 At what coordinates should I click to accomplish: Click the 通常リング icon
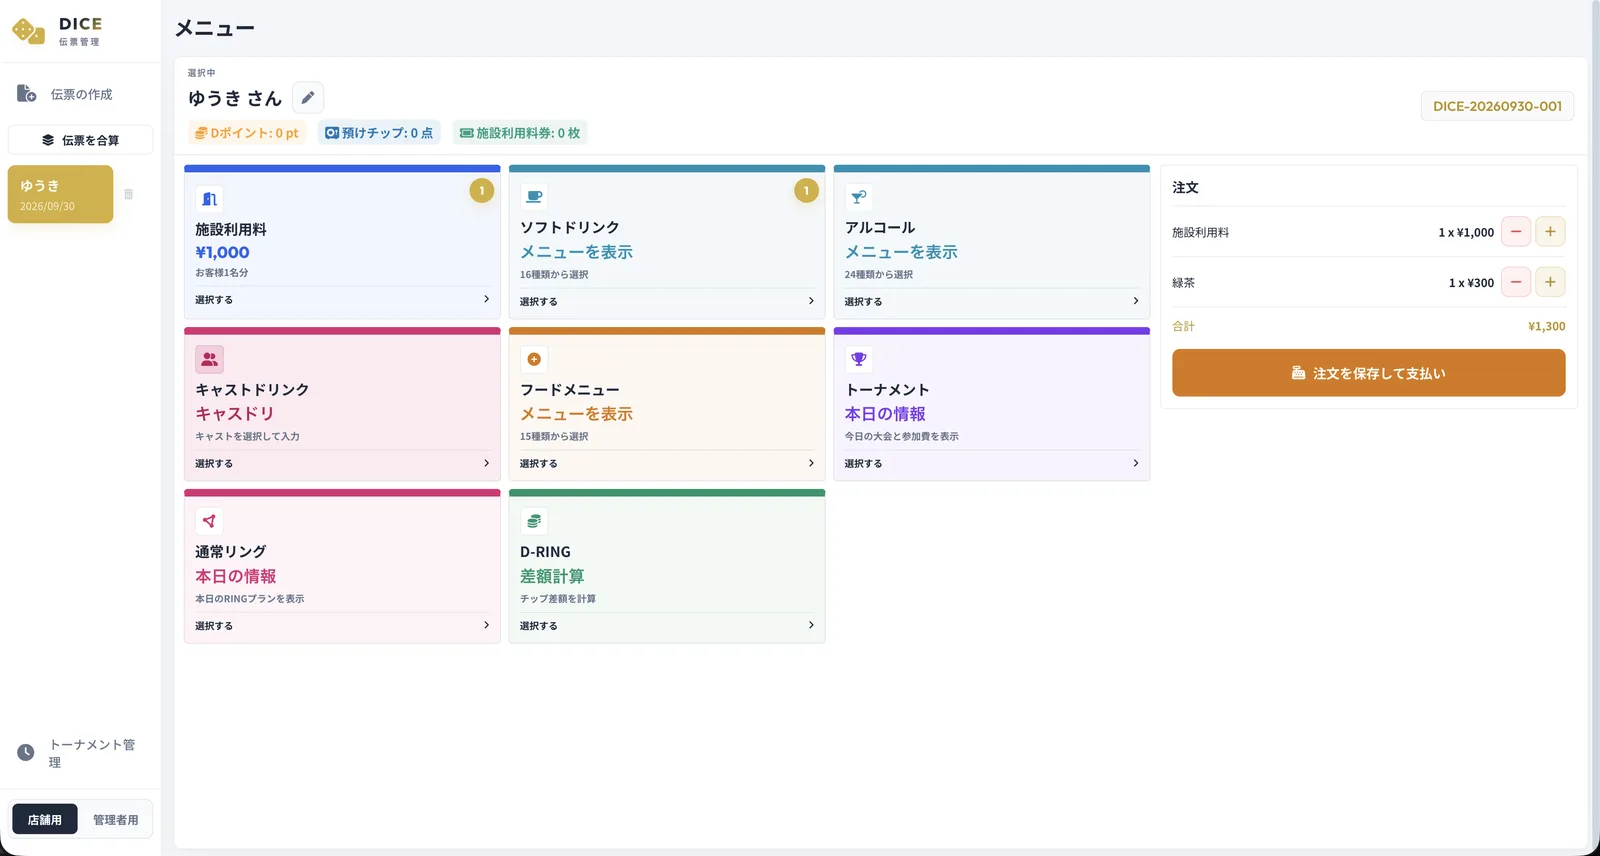(209, 521)
